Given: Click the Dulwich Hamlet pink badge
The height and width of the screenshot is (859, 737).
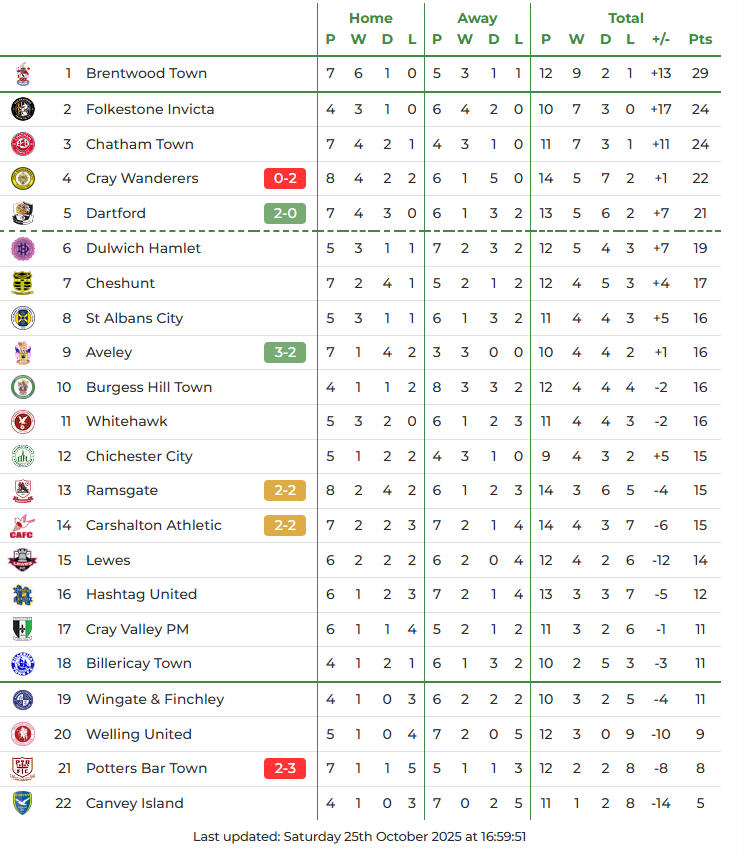Looking at the screenshot, I should (x=23, y=248).
